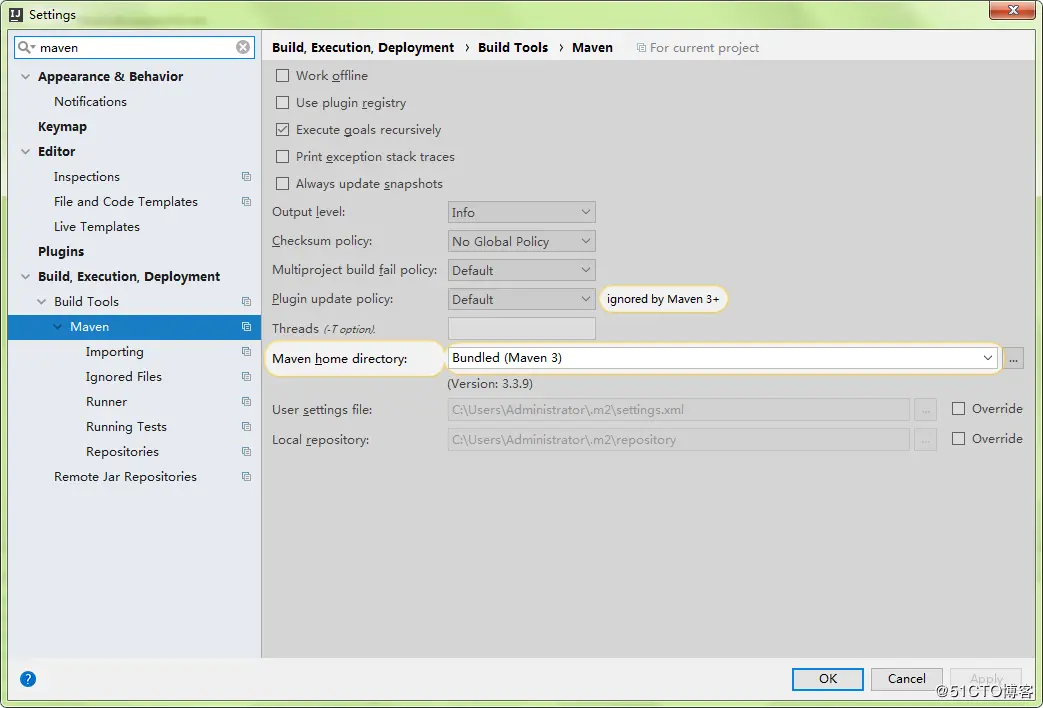Click project icon beside Runner
This screenshot has height=708, width=1043.
247,402
